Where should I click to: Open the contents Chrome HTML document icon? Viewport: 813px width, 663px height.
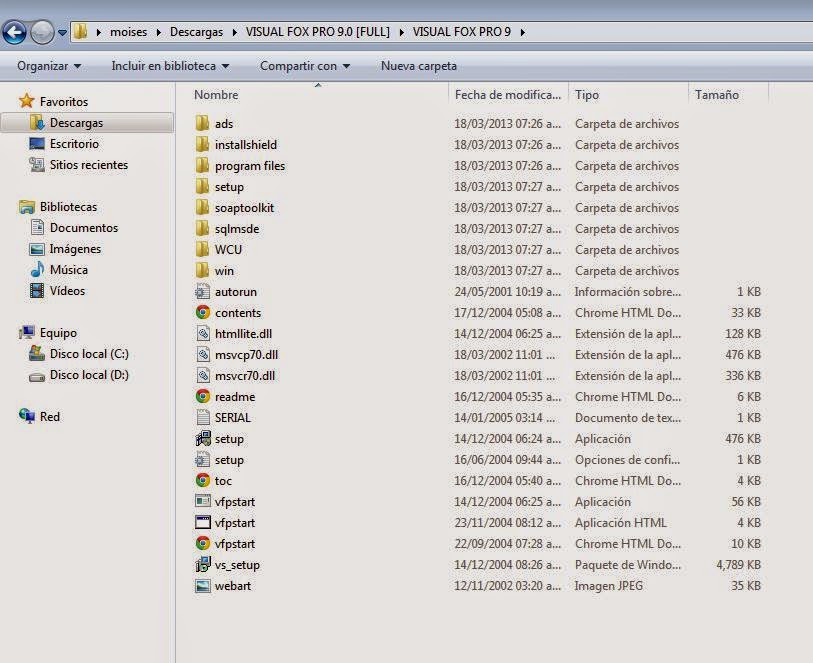[203, 312]
